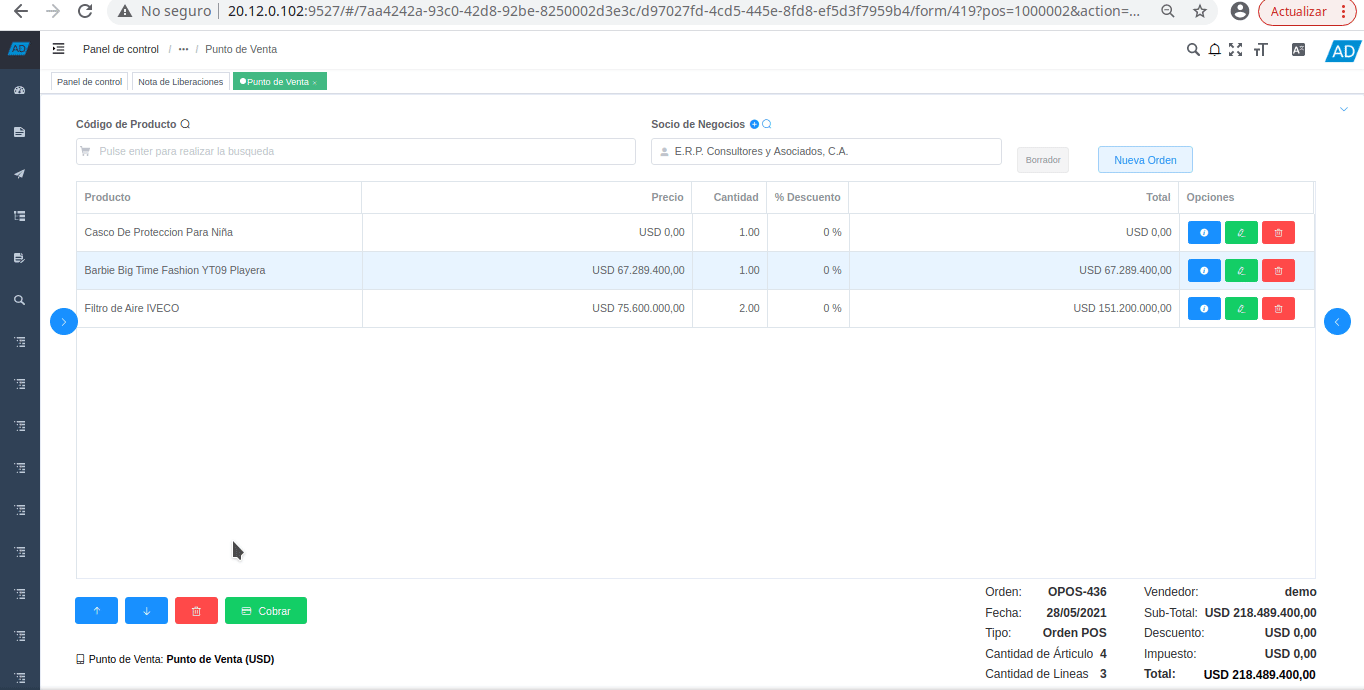Click the Código de Producto search field
This screenshot has width=1364, height=690.
click(x=360, y=152)
